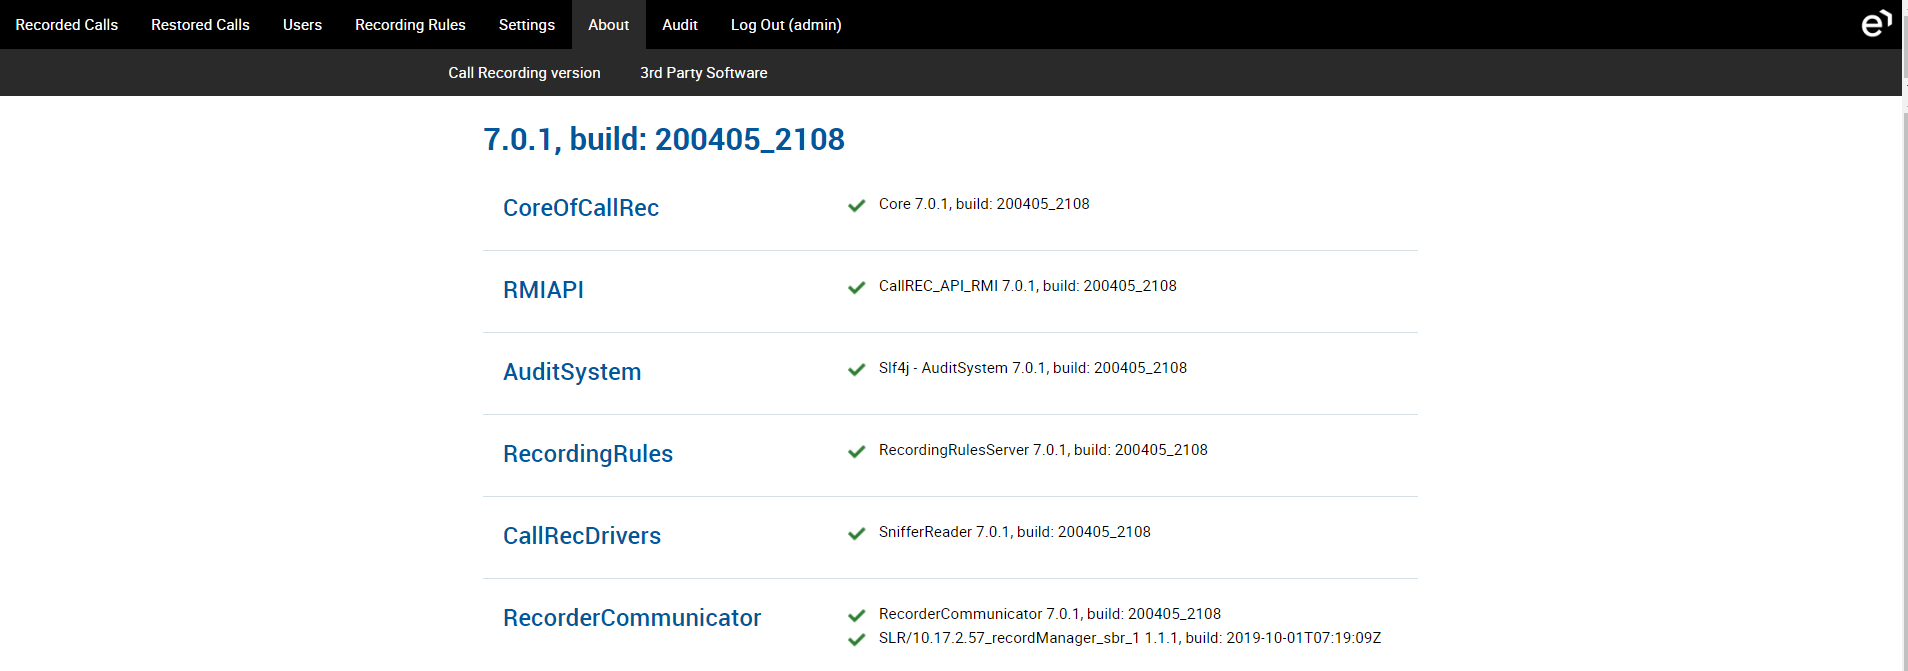Viewport: 1908px width, 671px height.
Task: Click the checkmark next to RecorderCommunicator 7.0.1
Action: (x=856, y=616)
